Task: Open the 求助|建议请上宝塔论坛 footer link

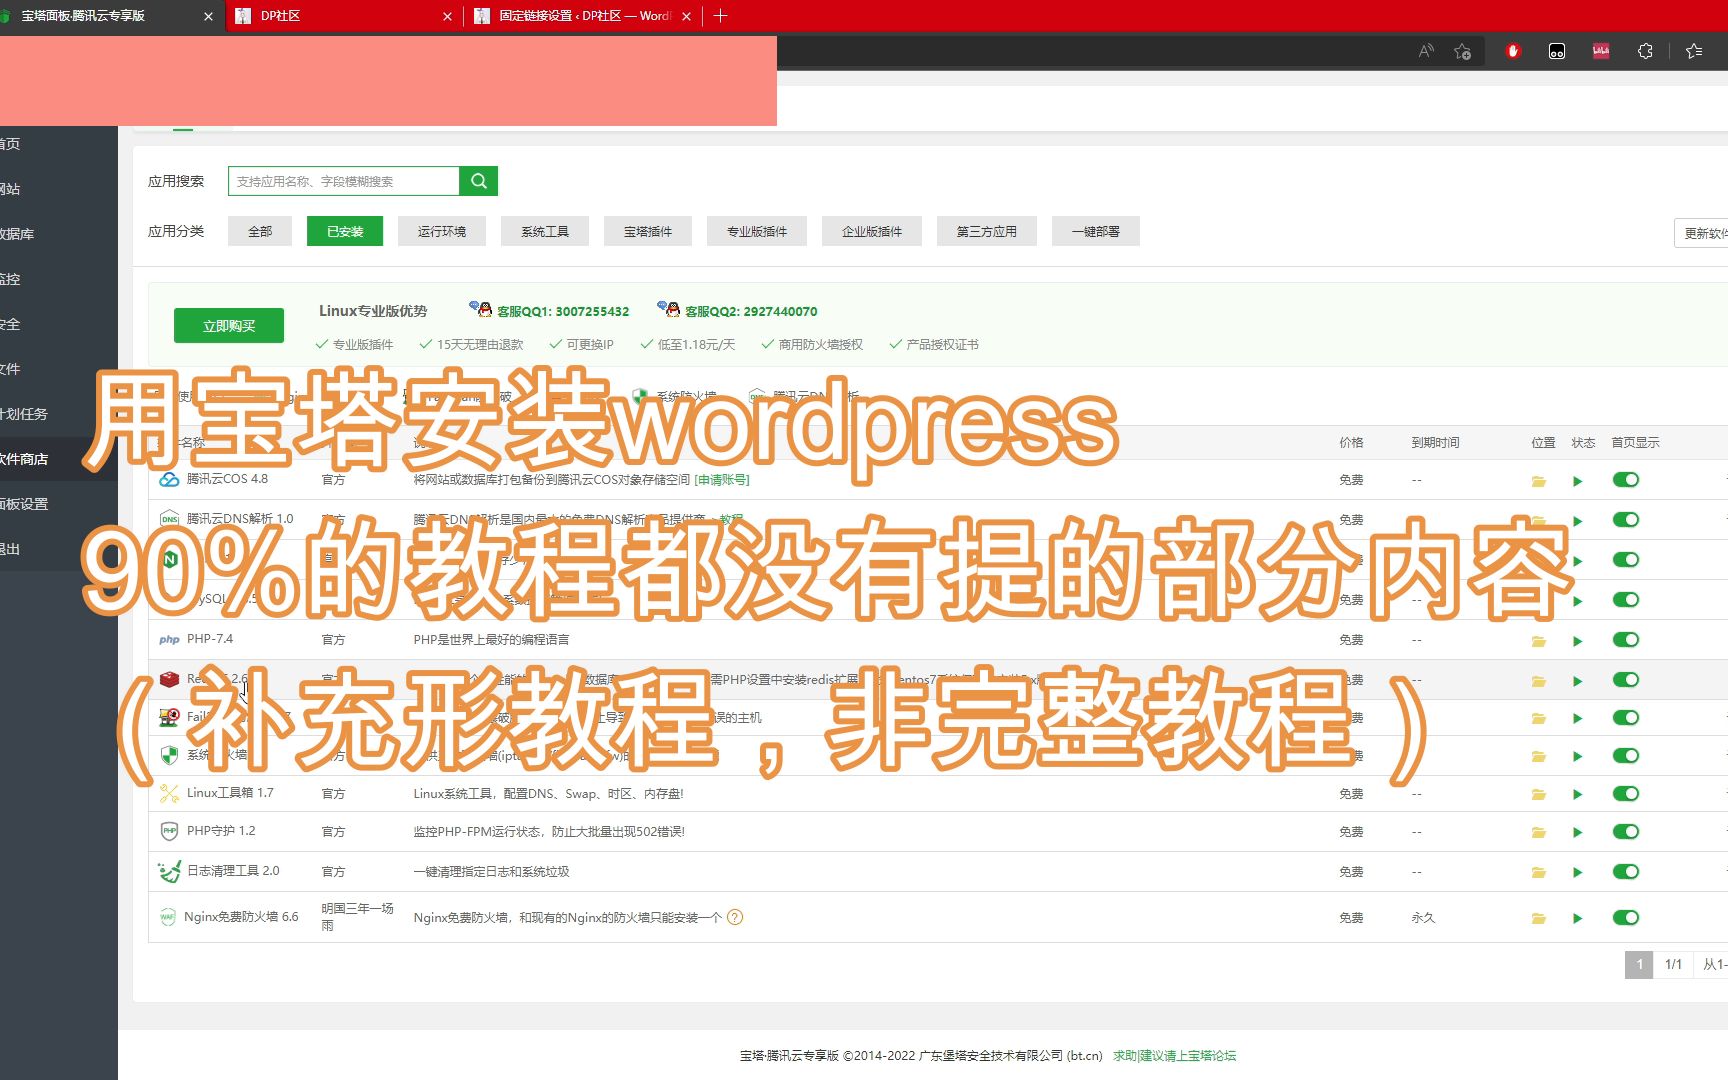Action: point(1175,1056)
